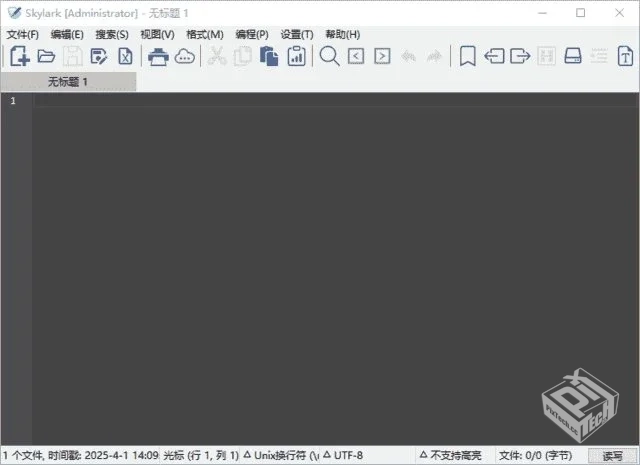
Task: Open search with the magnifier icon
Action: (329, 56)
